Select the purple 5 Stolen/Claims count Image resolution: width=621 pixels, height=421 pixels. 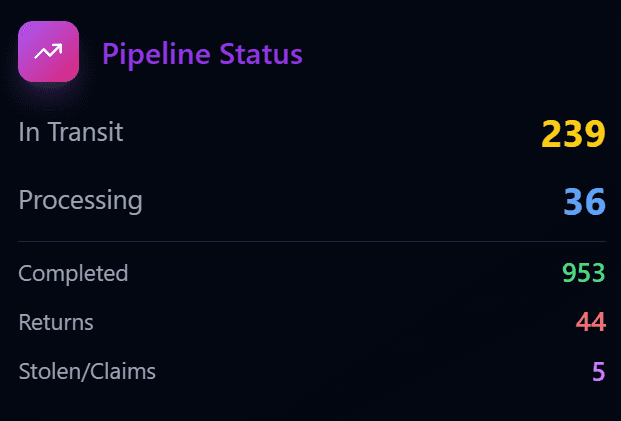(598, 372)
